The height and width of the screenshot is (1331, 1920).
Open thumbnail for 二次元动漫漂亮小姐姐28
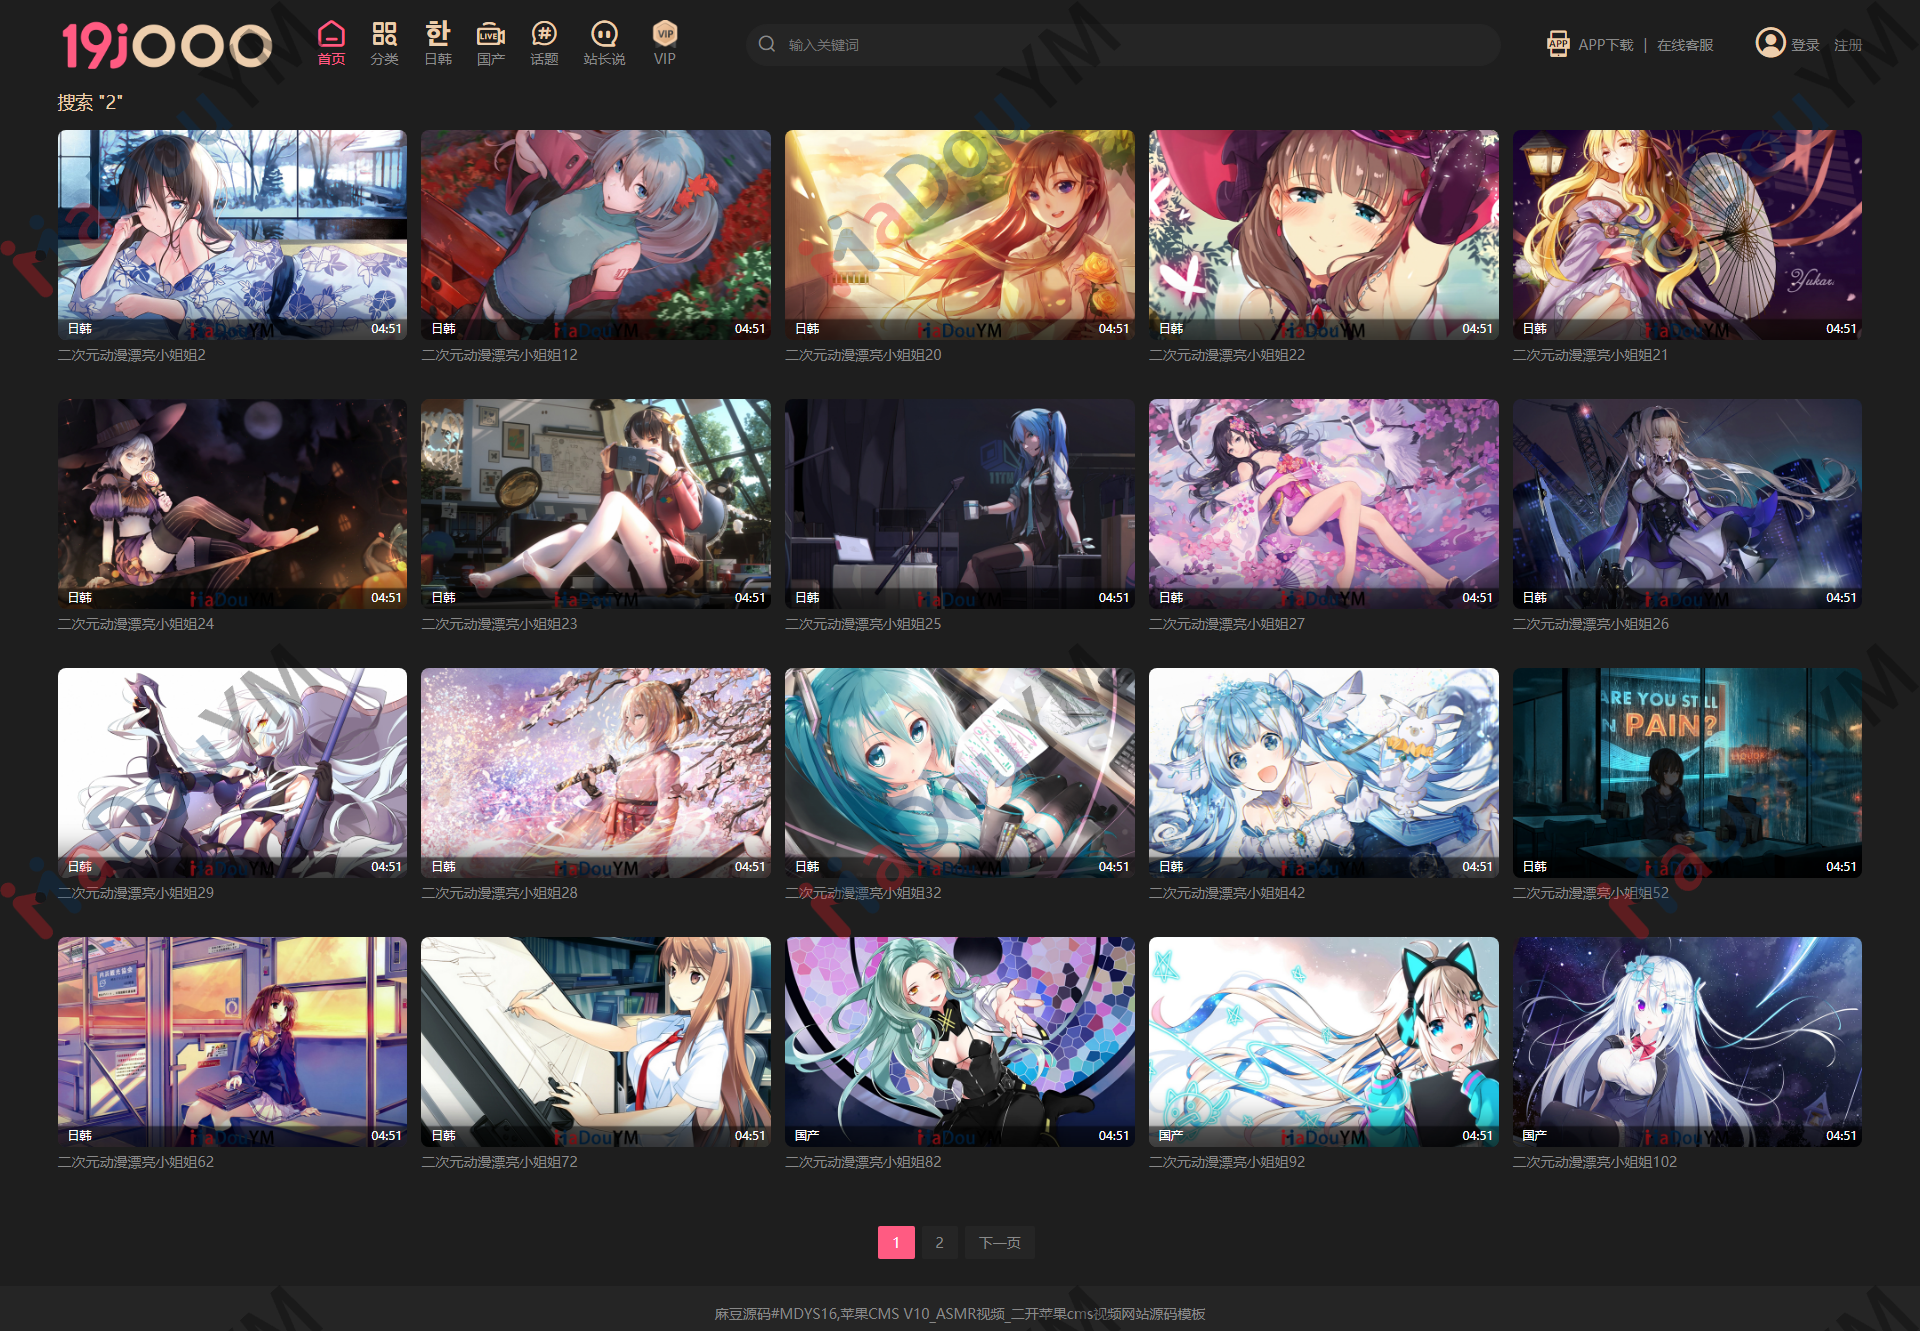pos(596,773)
